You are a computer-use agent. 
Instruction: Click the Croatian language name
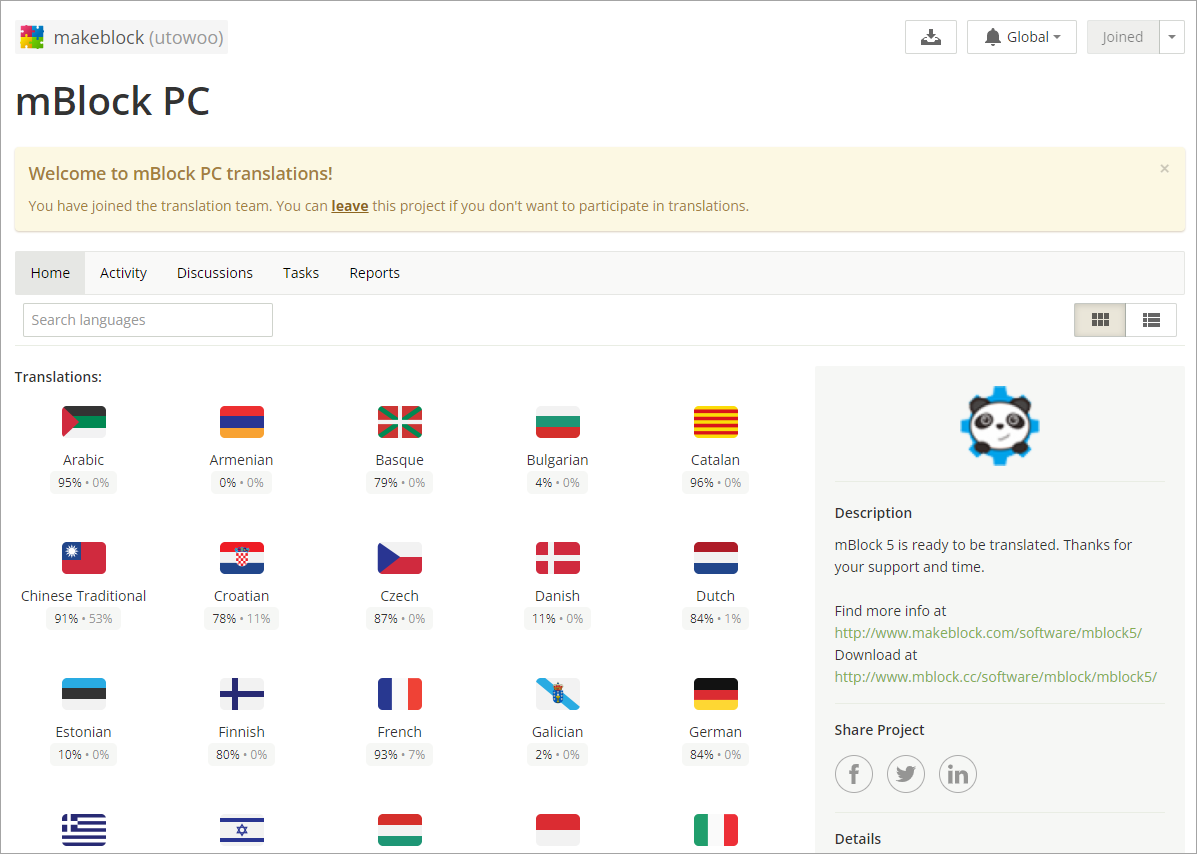tap(242, 596)
